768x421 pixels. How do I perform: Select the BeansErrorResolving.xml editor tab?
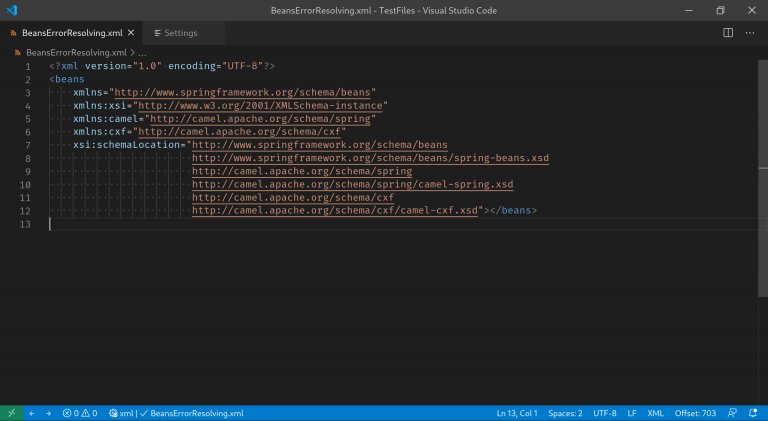(65, 33)
